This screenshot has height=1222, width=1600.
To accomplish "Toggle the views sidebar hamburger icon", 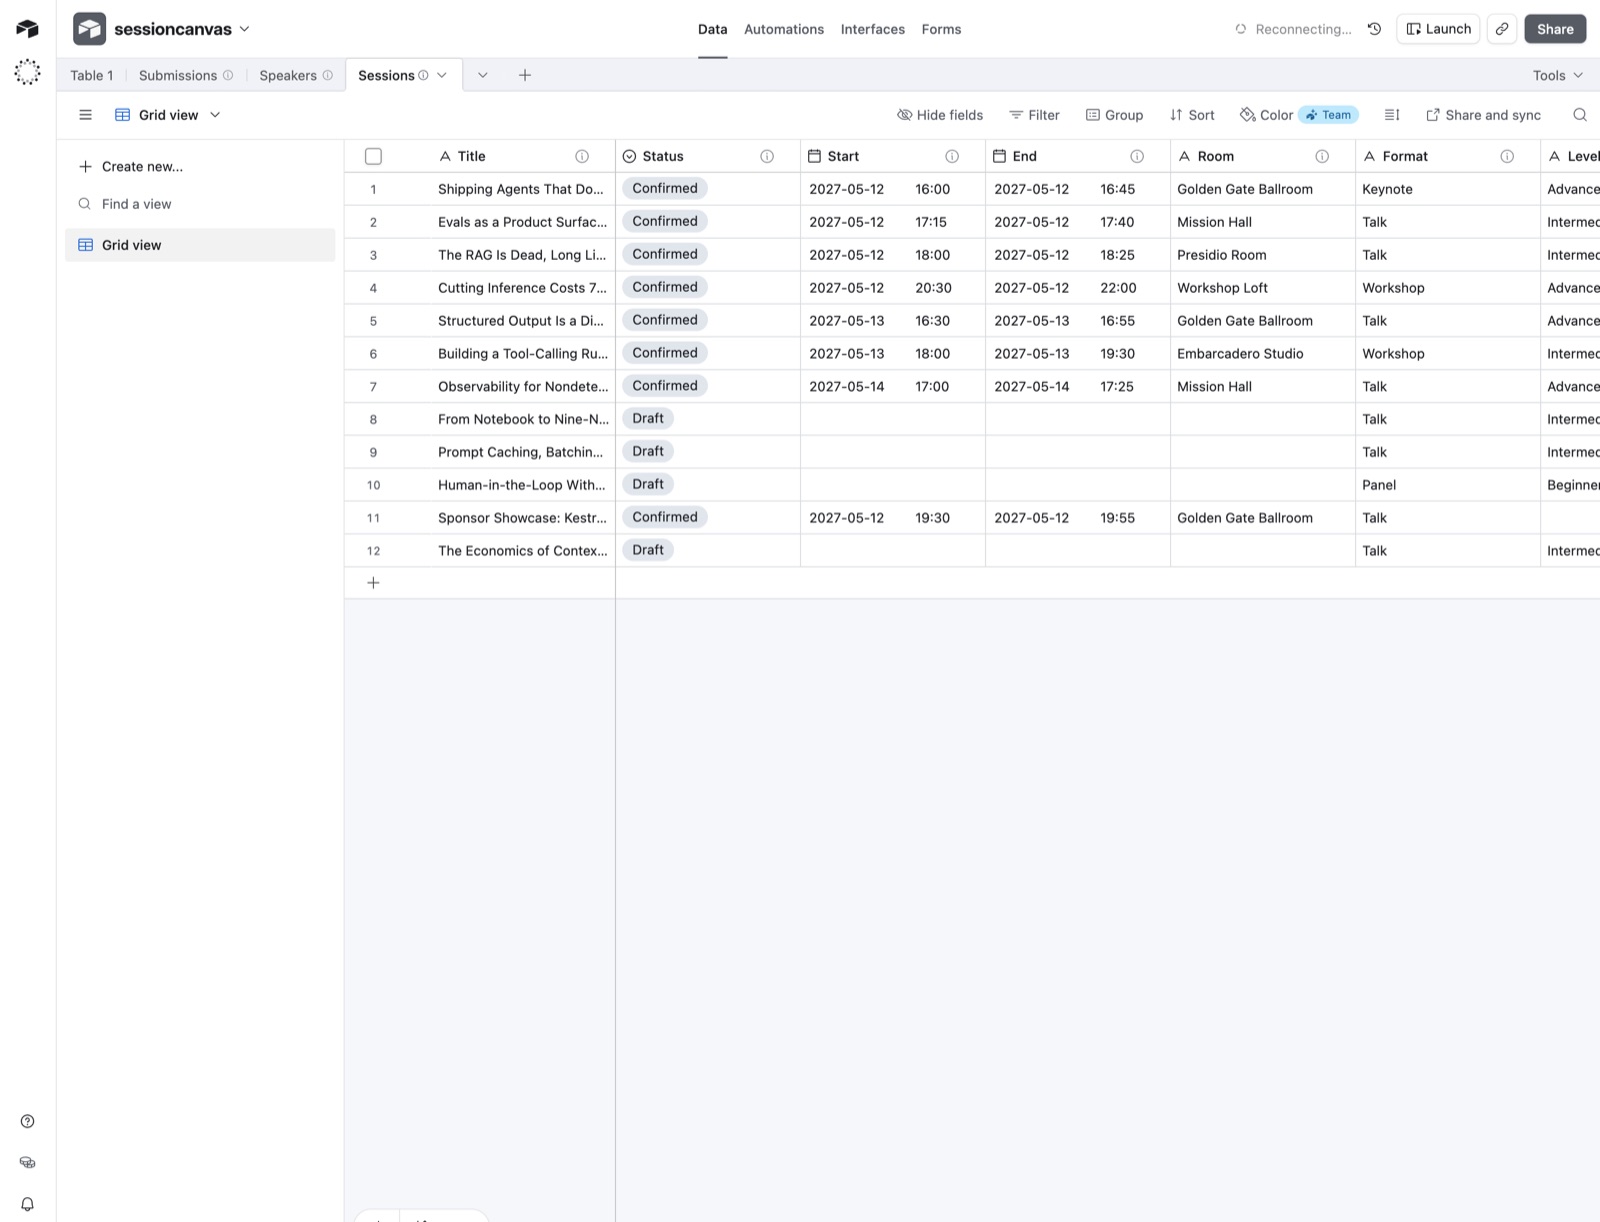I will click(85, 115).
